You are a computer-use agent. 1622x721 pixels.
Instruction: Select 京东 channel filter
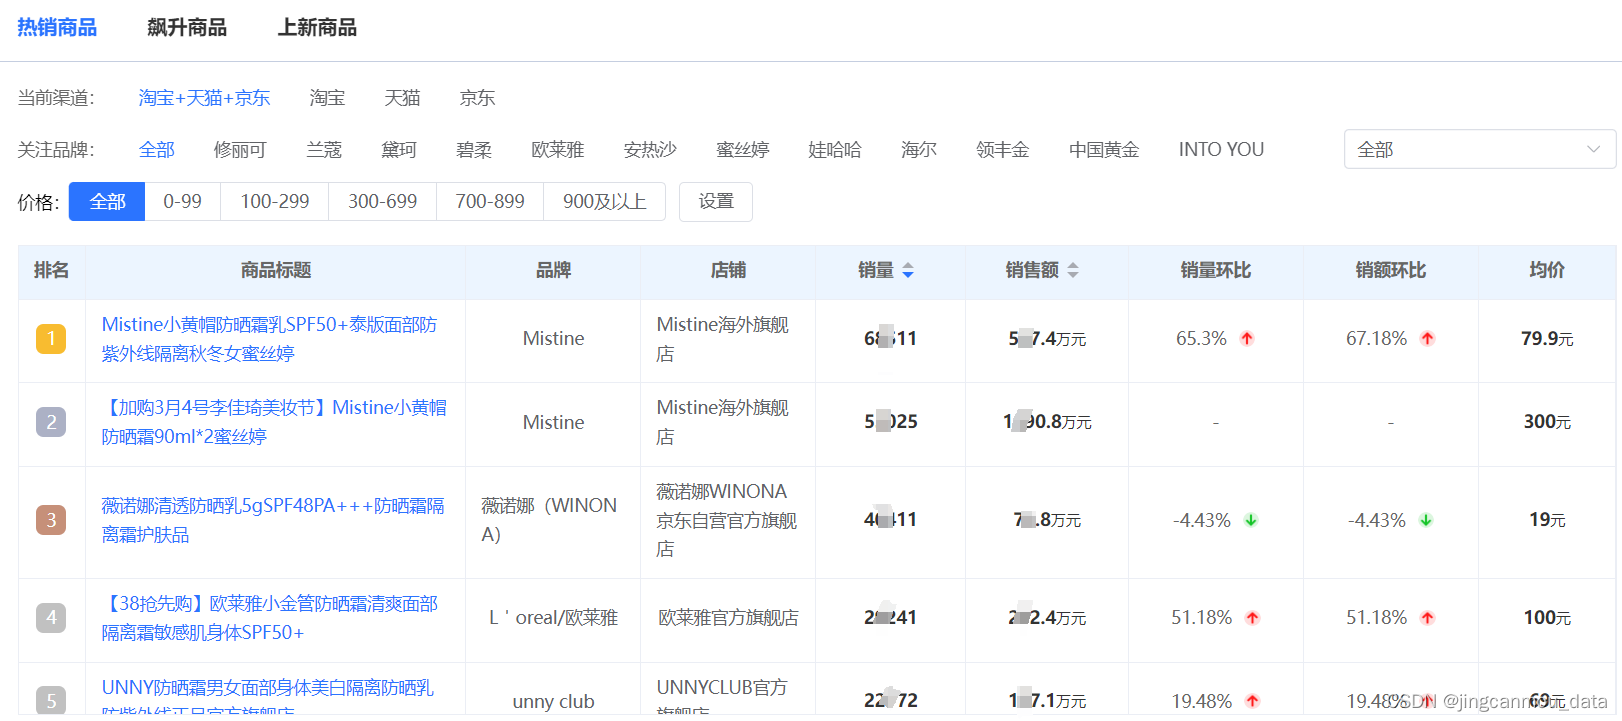click(477, 98)
